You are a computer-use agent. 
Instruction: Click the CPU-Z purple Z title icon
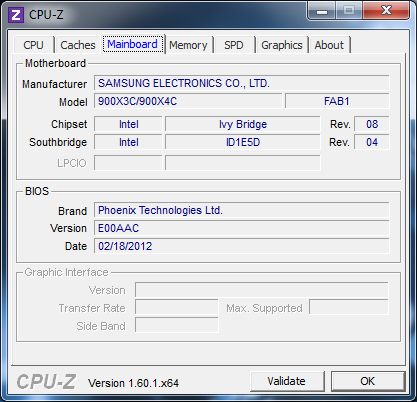16,15
